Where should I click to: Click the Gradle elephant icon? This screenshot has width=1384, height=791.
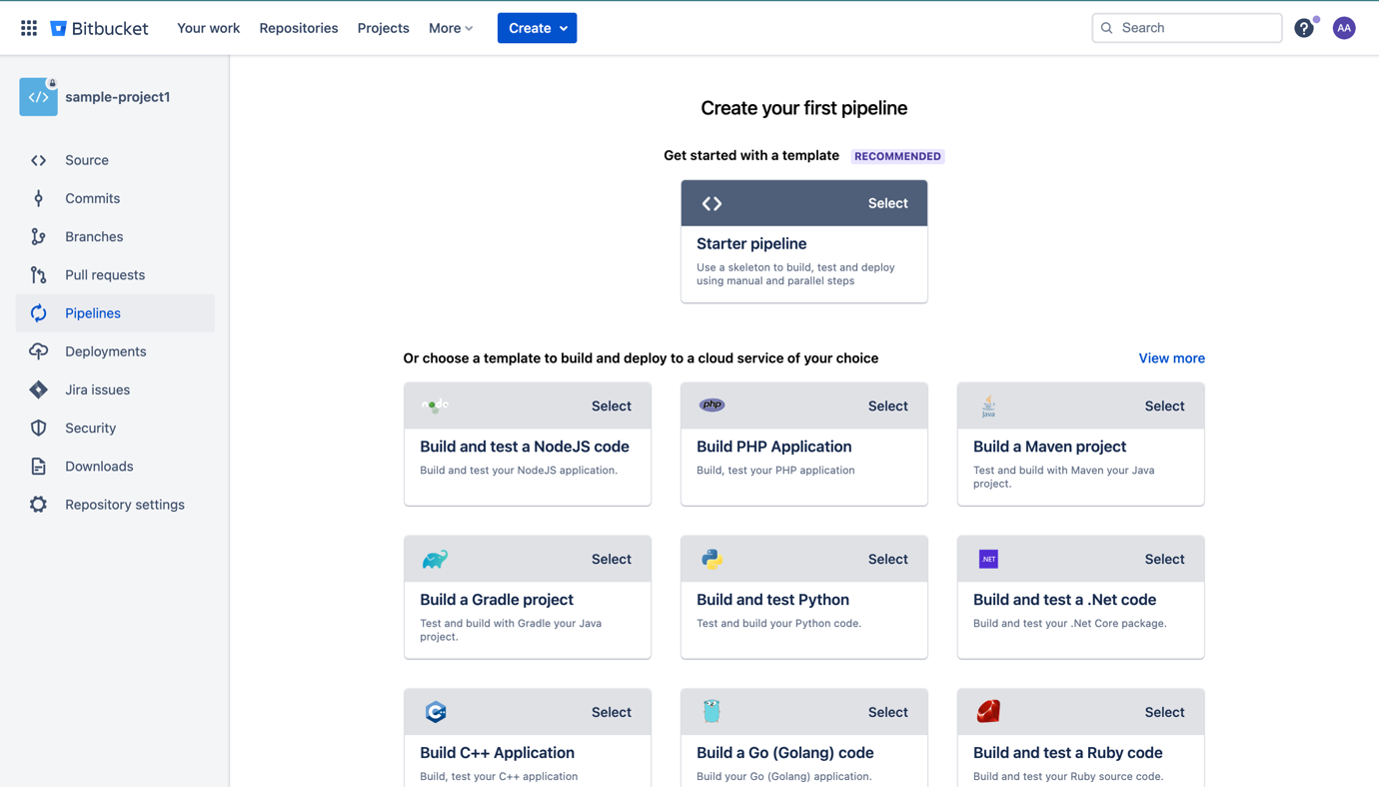[435, 559]
